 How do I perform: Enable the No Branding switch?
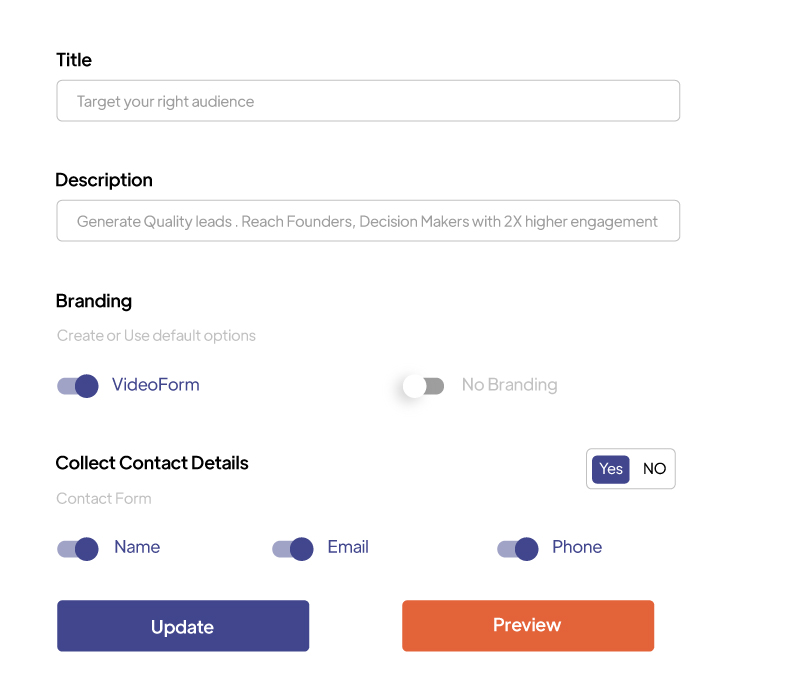coord(423,386)
